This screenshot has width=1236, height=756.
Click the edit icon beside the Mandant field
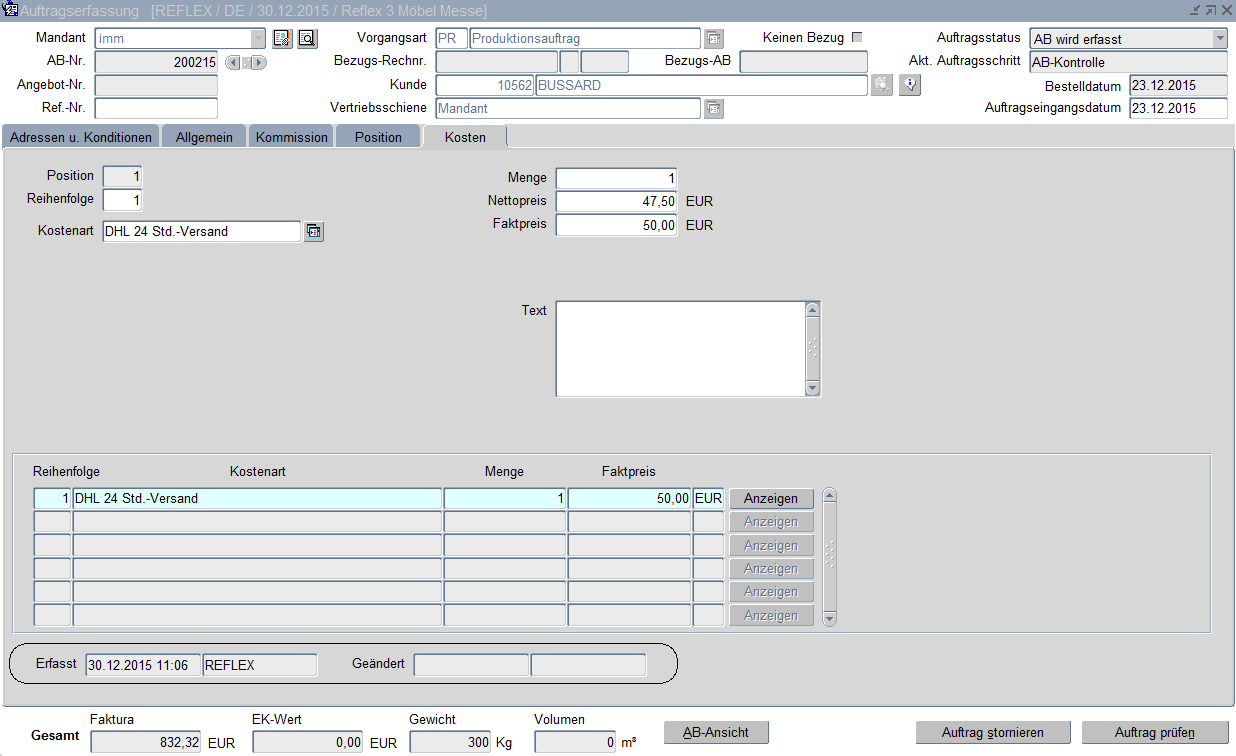point(281,39)
